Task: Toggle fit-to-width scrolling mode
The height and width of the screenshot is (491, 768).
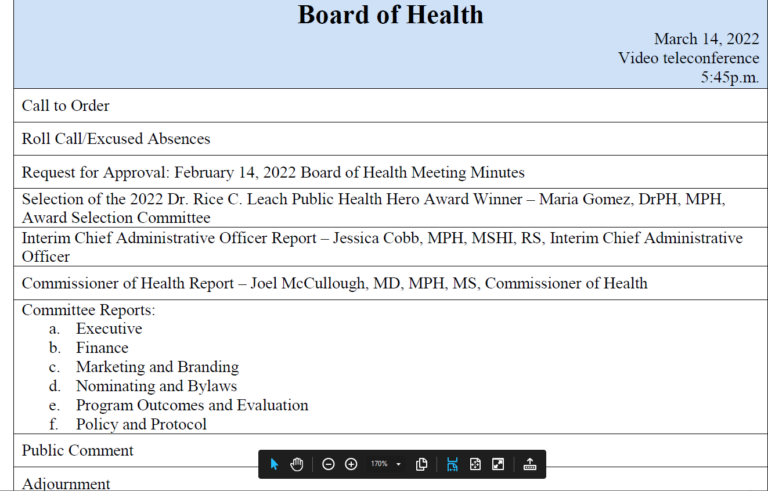Action: pyautogui.click(x=452, y=464)
